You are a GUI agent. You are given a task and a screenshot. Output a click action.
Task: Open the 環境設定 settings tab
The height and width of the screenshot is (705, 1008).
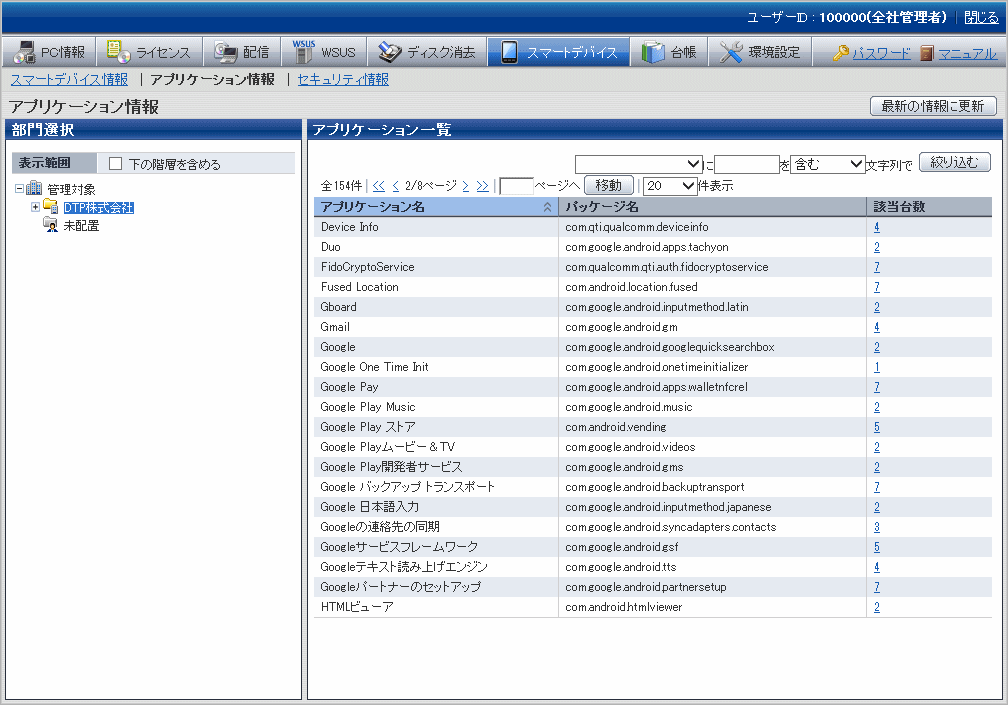[x=760, y=52]
